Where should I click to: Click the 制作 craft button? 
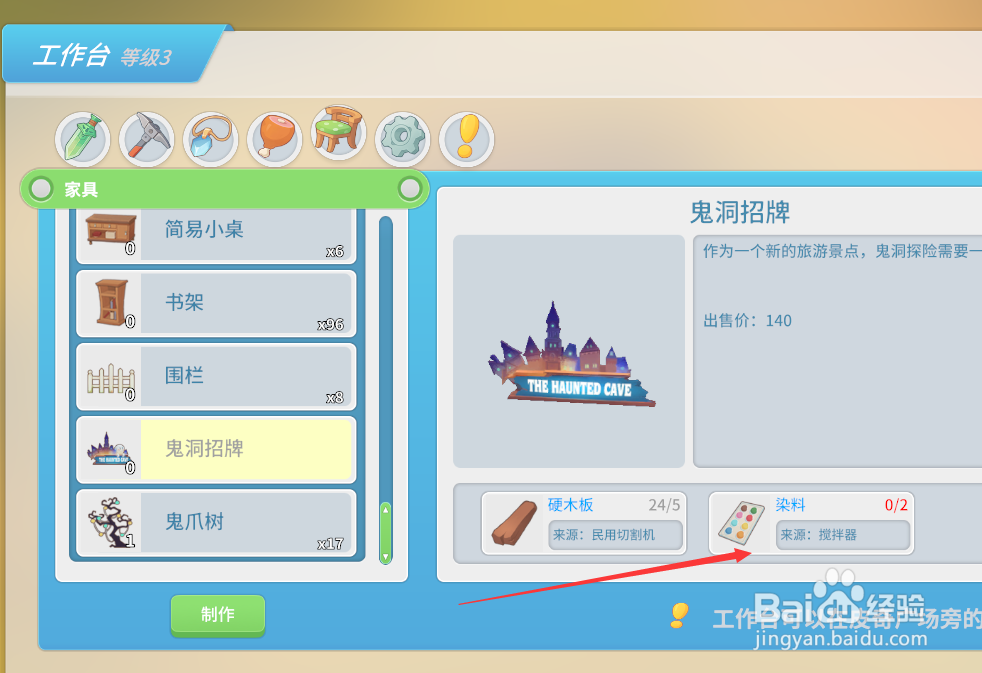pos(218,615)
